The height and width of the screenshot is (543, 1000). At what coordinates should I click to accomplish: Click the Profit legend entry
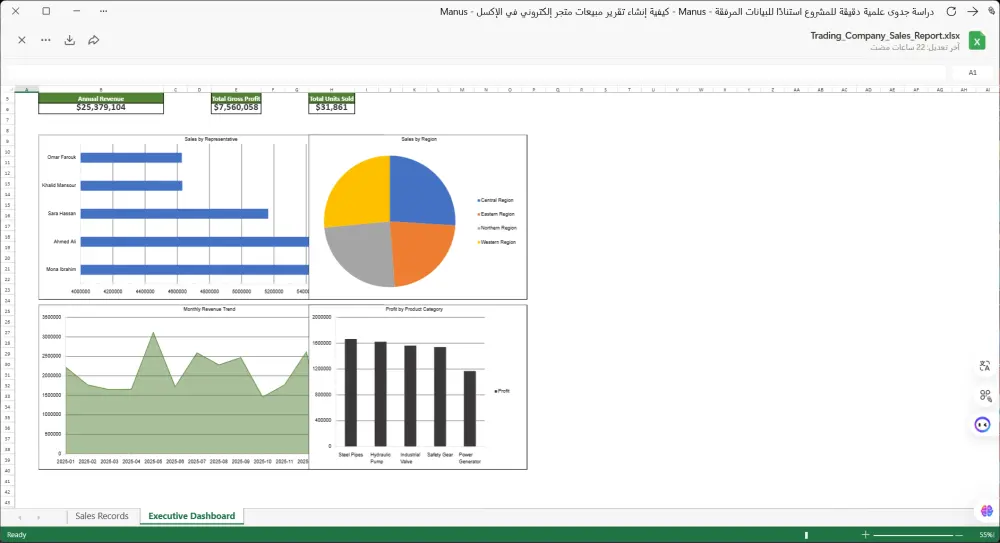coord(502,391)
